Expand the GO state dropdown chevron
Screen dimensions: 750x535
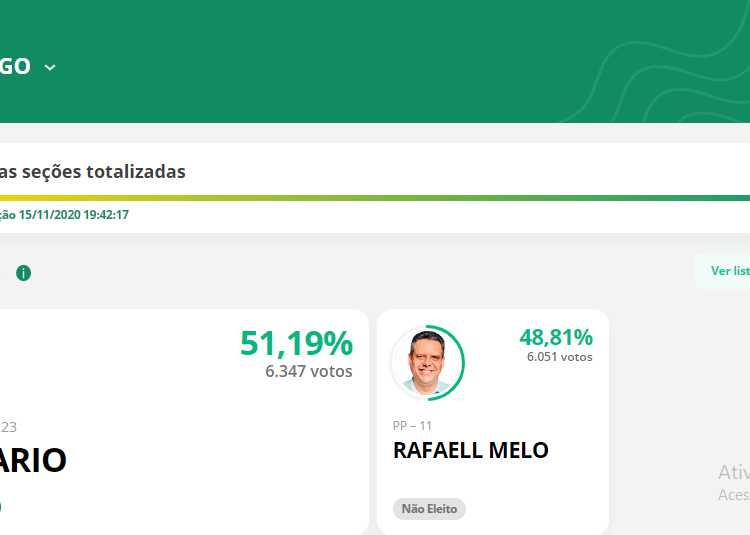50,67
